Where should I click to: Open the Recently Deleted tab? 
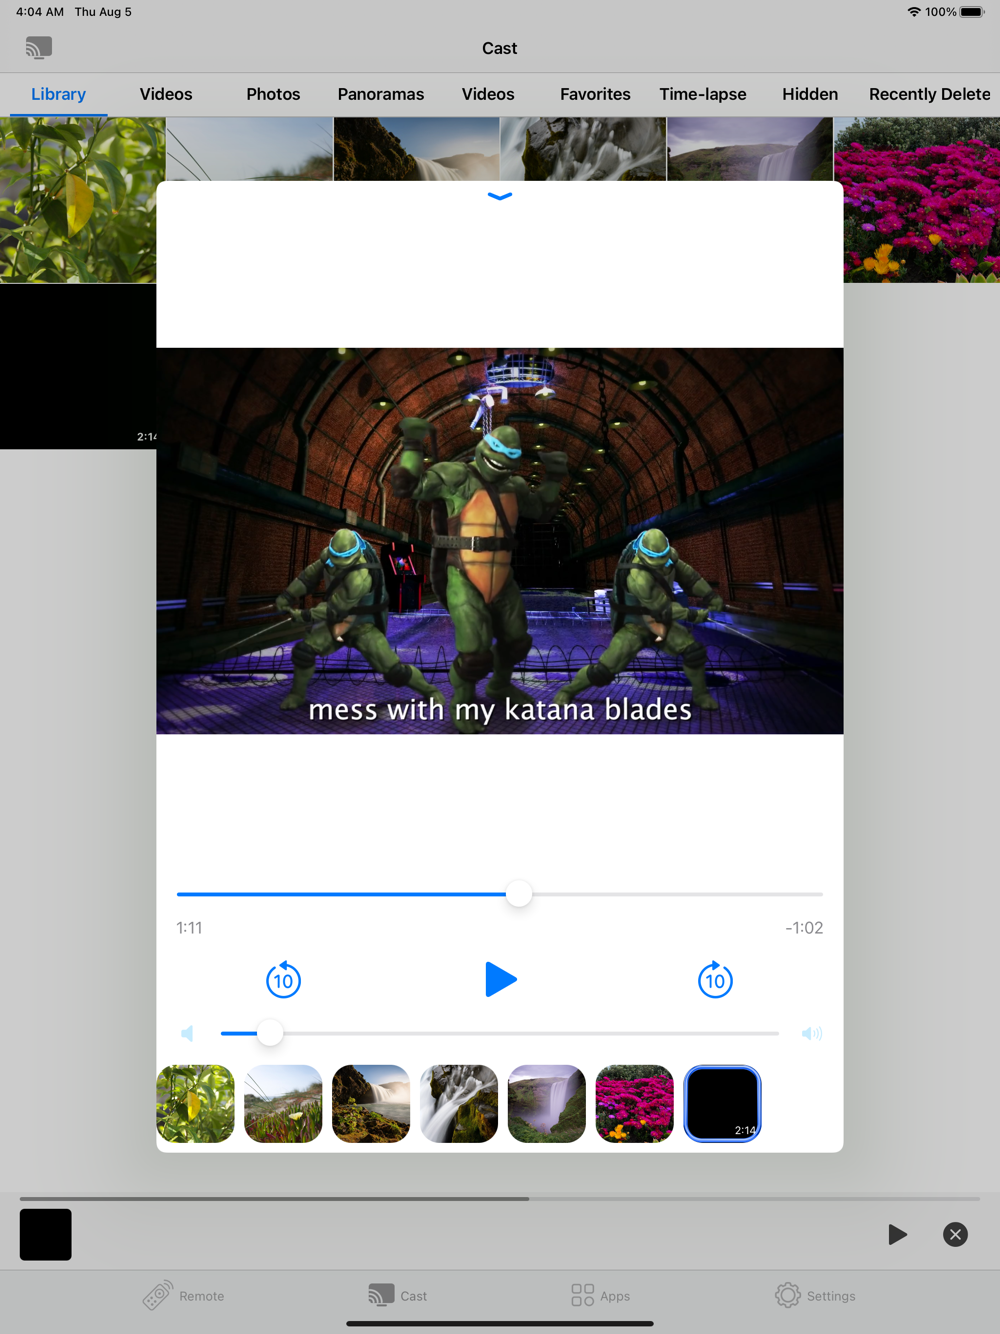point(930,94)
